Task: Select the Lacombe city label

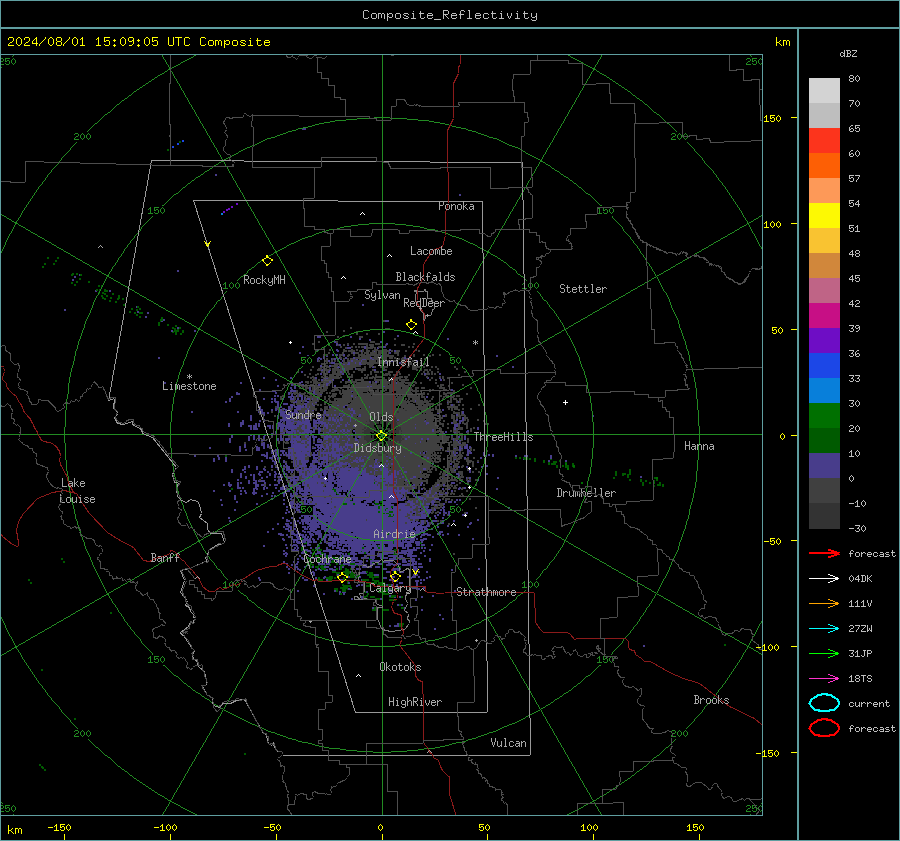Action: click(431, 251)
